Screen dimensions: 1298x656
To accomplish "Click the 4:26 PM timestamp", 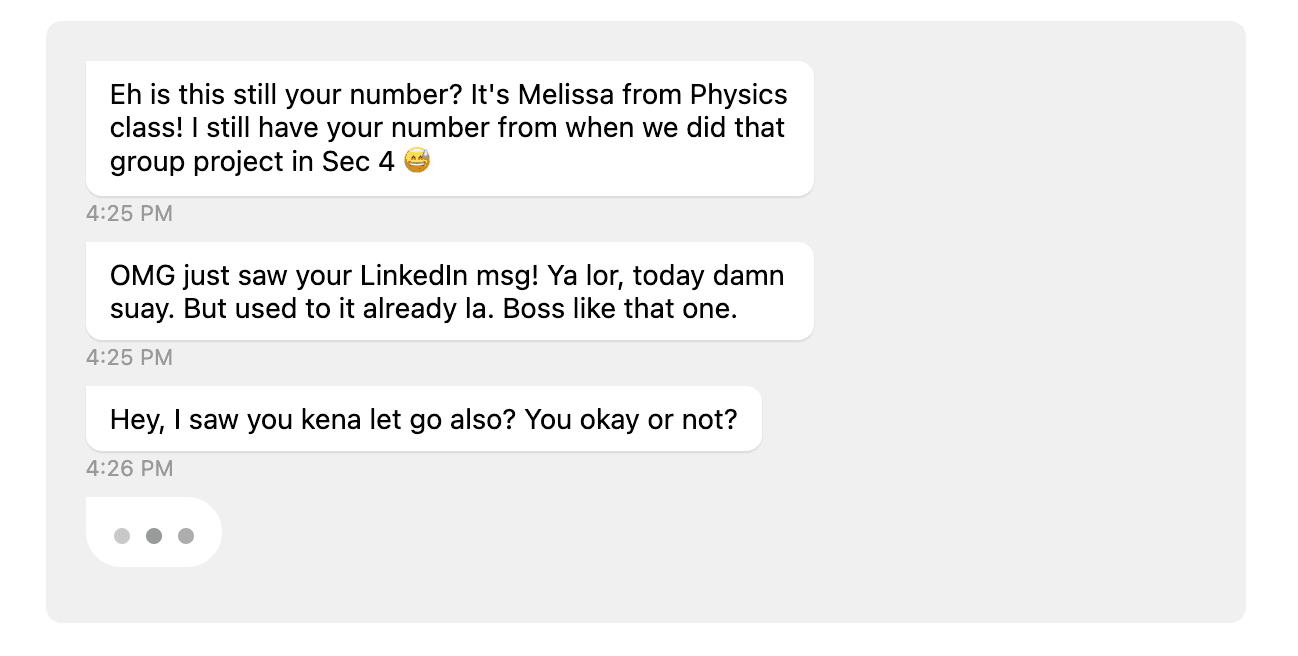I will pyautogui.click(x=129, y=468).
